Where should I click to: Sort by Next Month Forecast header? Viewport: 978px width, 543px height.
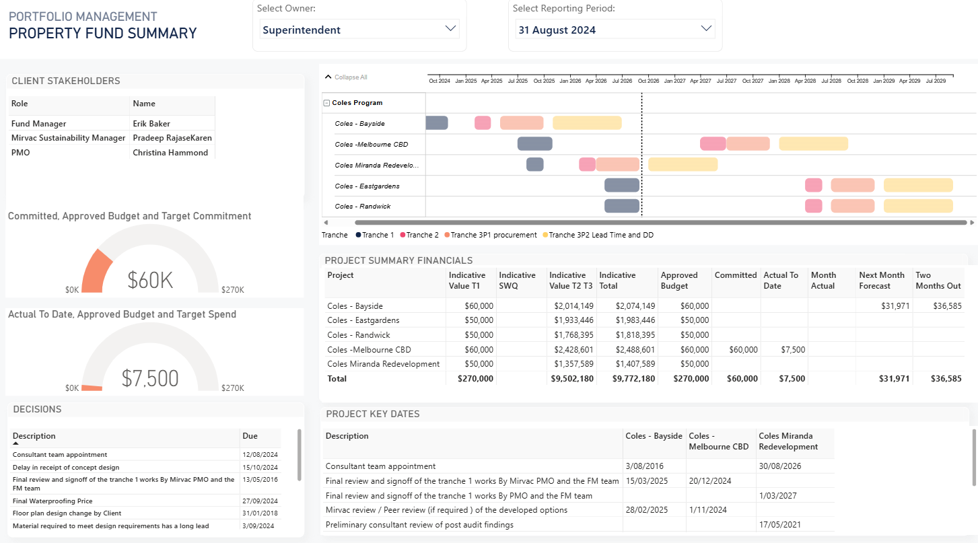pyautogui.click(x=881, y=281)
